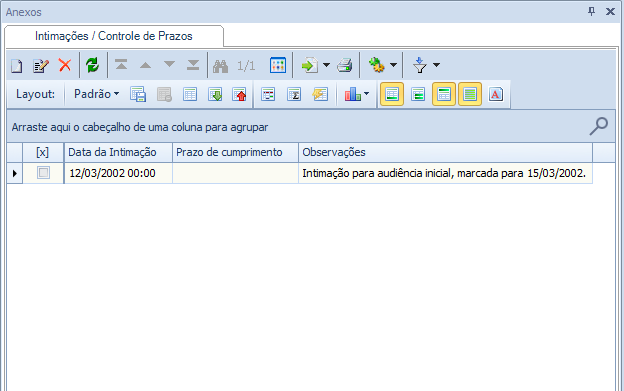
Task: Click the new record blank page icon
Action: click(17, 65)
